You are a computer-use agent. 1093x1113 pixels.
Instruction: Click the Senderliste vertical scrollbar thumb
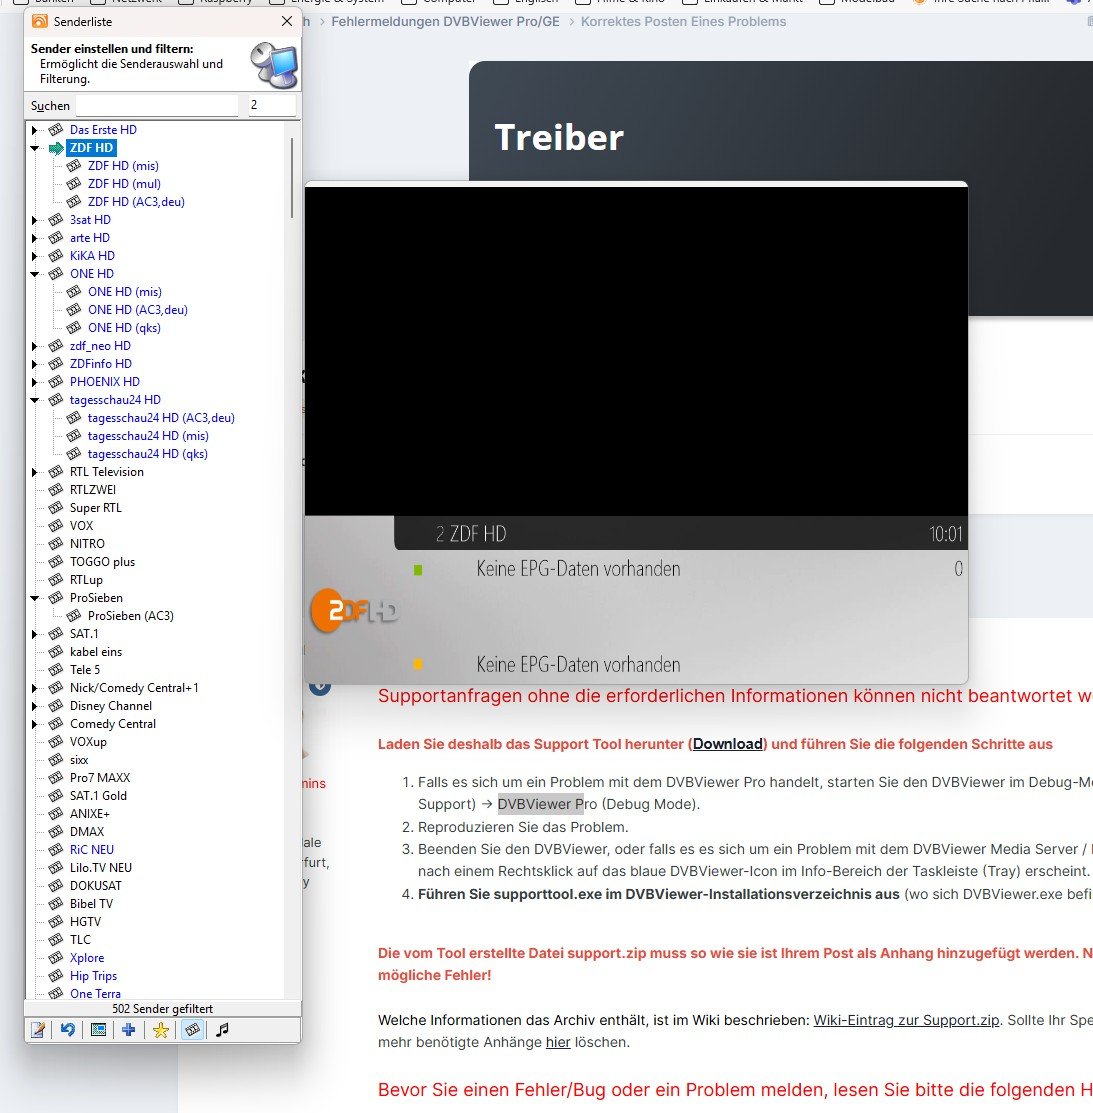(x=292, y=177)
